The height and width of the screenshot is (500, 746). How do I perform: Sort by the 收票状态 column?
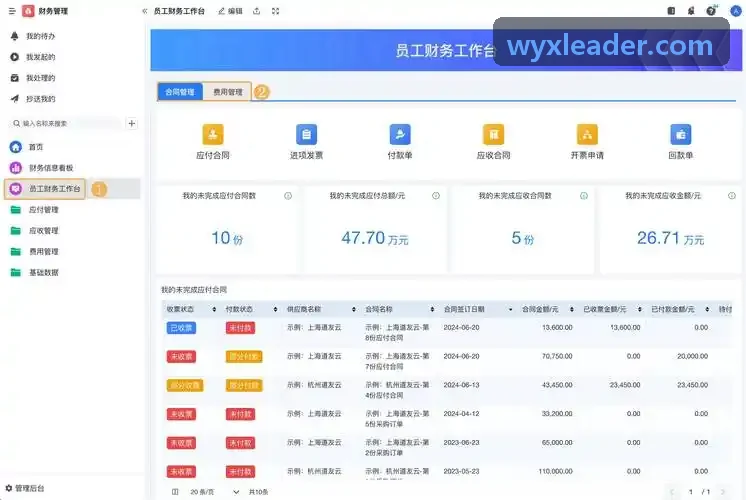coord(214,309)
